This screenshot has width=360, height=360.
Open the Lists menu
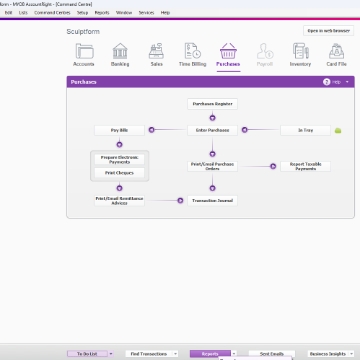pyautogui.click(x=23, y=13)
